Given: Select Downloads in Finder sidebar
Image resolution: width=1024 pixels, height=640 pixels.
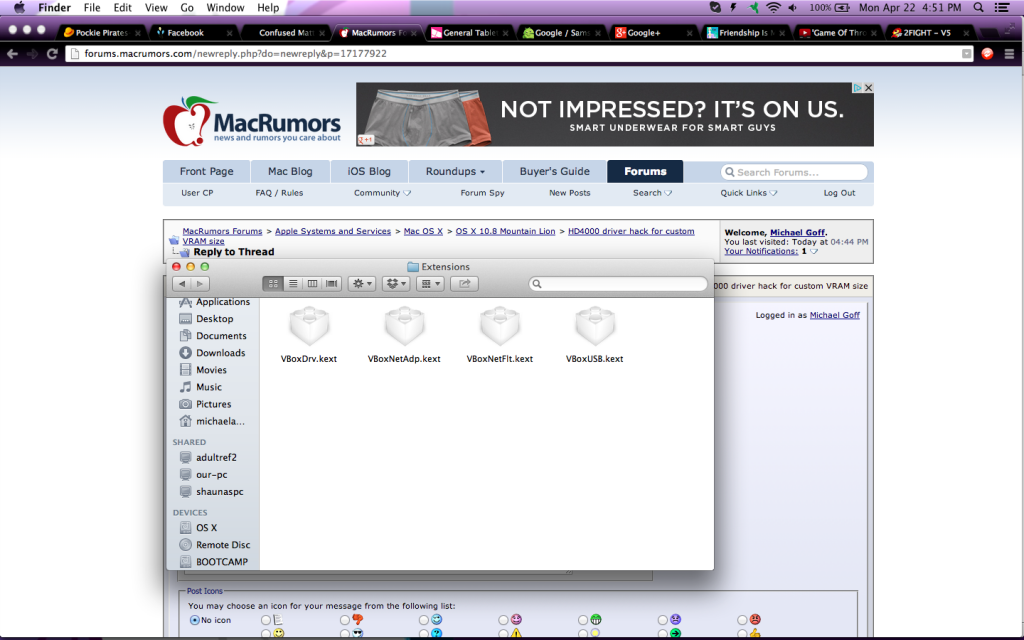Looking at the screenshot, I should coord(213,353).
